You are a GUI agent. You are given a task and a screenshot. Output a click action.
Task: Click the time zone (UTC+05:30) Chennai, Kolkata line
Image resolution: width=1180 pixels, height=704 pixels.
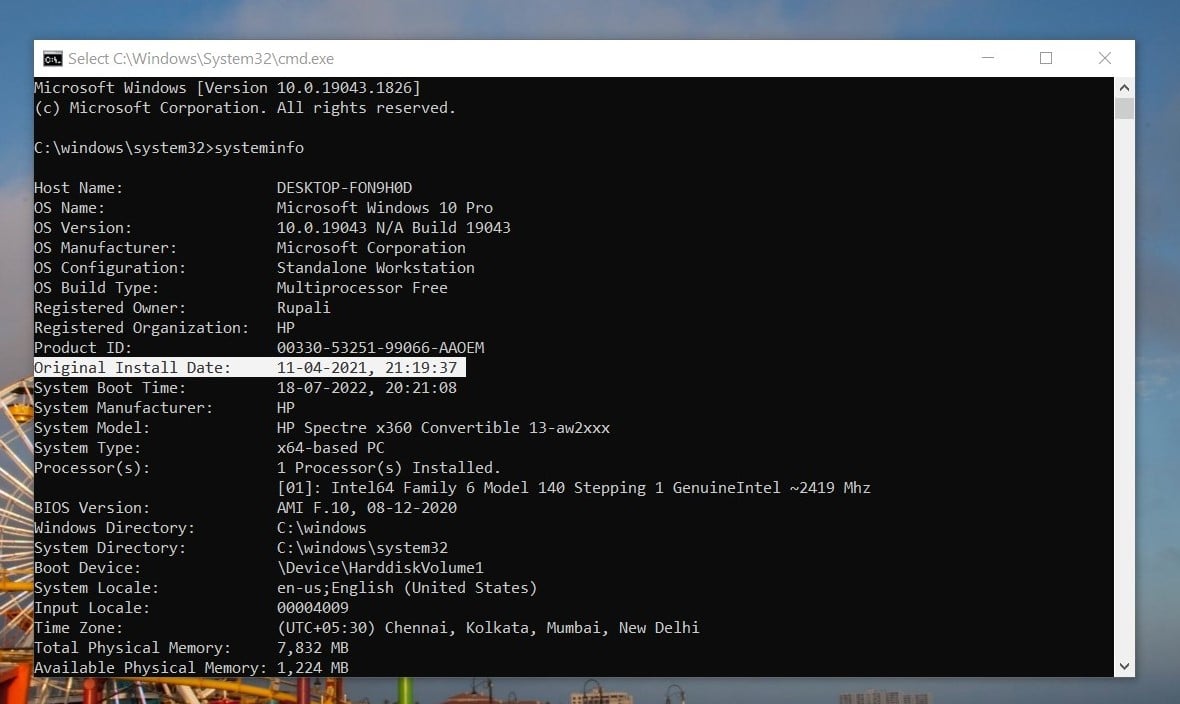coord(488,628)
